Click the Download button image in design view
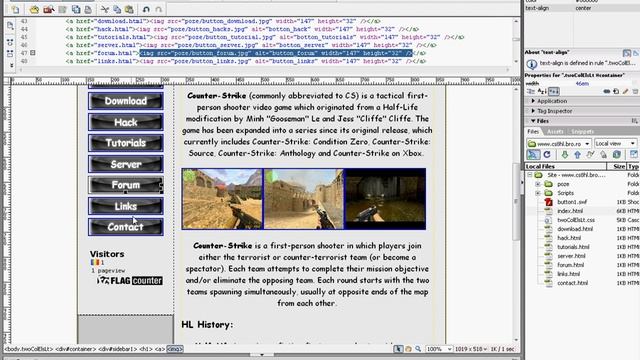Viewport: 640px width, 360px height. coord(126,101)
